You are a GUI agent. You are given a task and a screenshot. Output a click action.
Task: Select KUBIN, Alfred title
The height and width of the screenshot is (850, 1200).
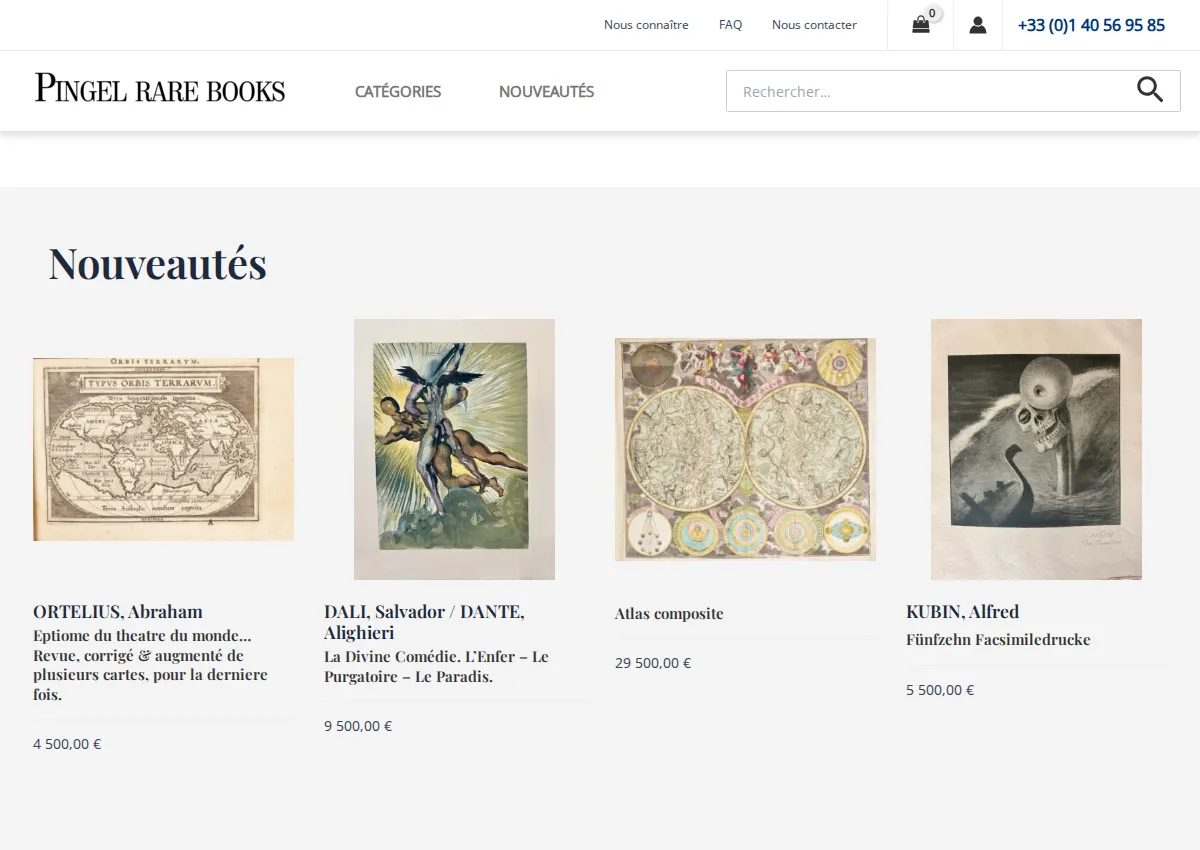click(962, 612)
